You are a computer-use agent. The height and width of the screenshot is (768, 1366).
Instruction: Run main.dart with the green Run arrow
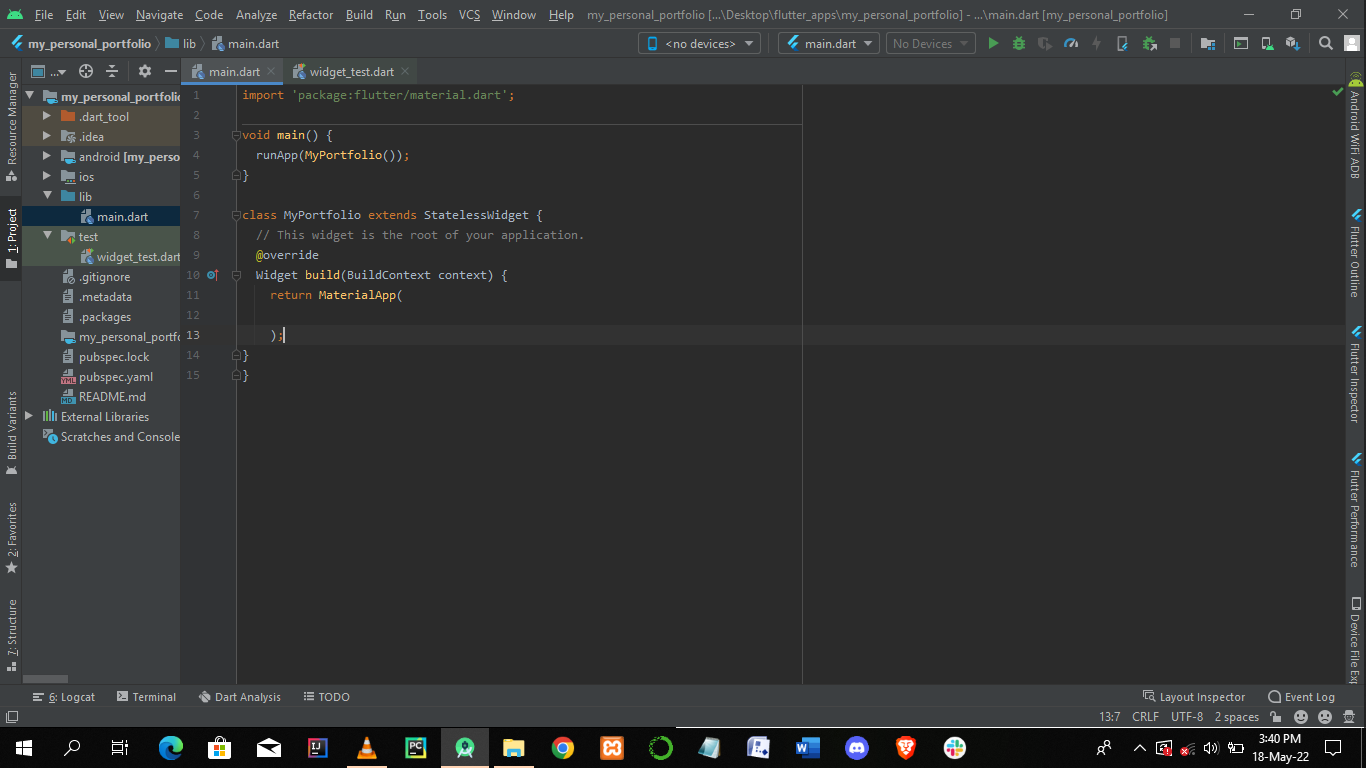[x=993, y=44]
